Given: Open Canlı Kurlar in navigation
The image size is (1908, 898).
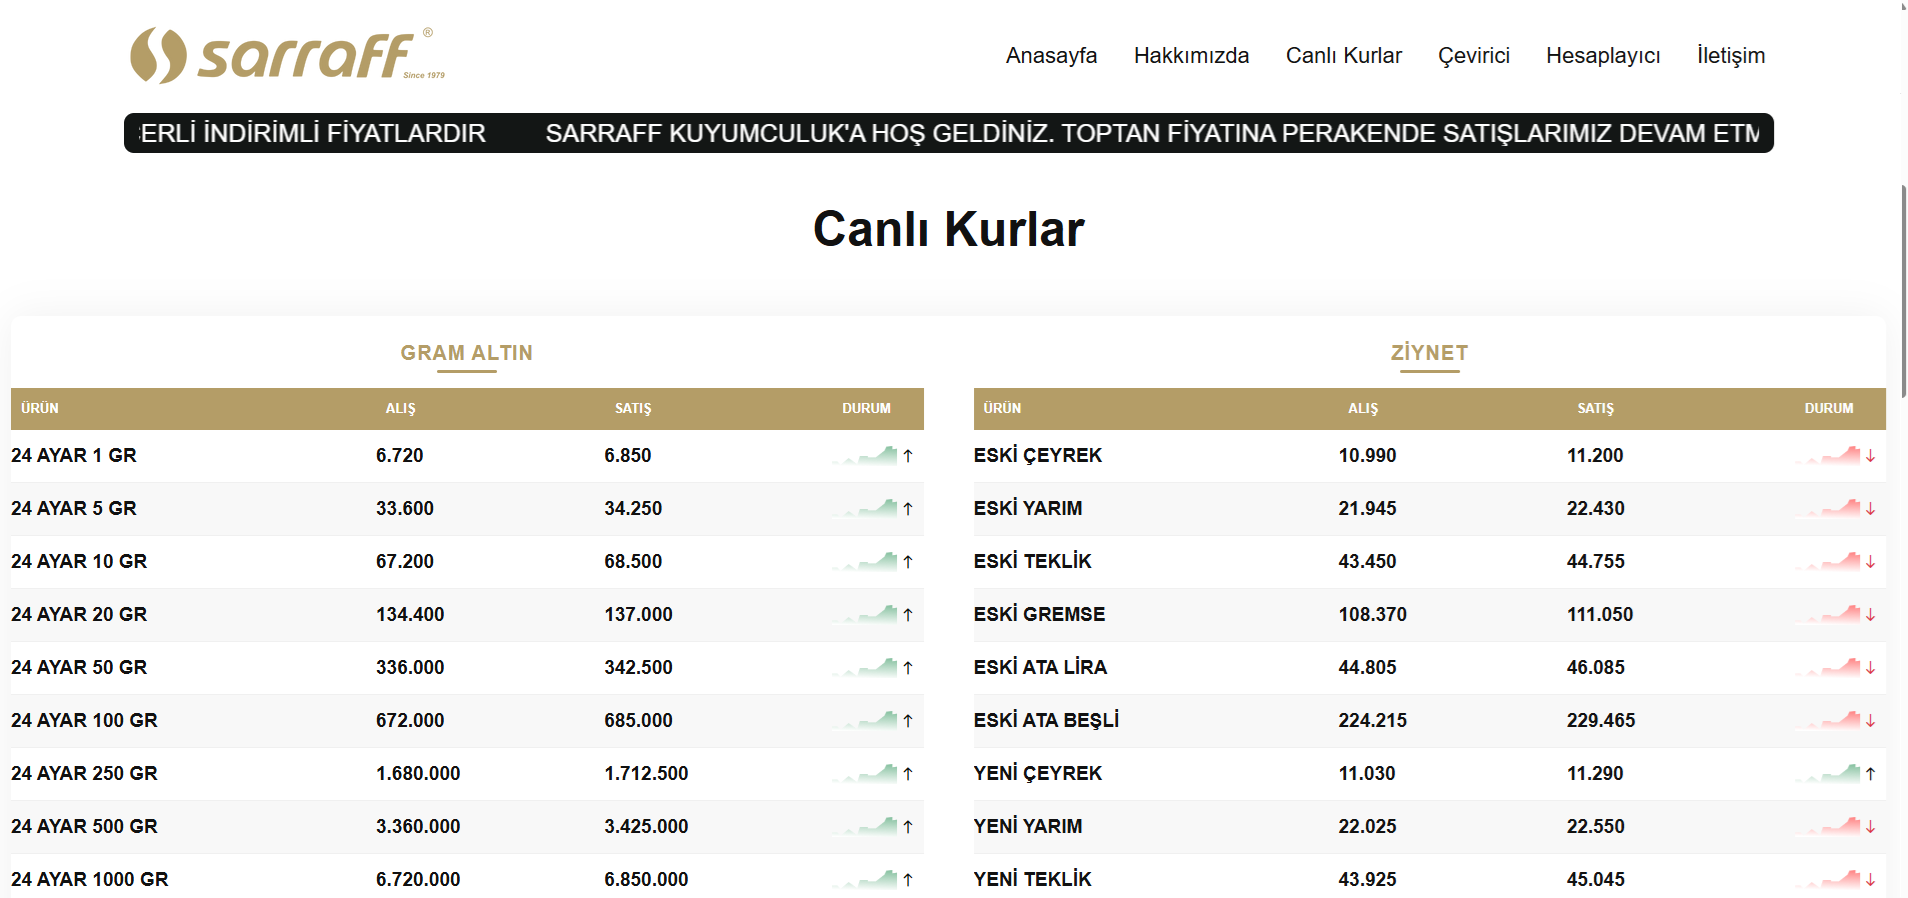Looking at the screenshot, I should [1343, 55].
